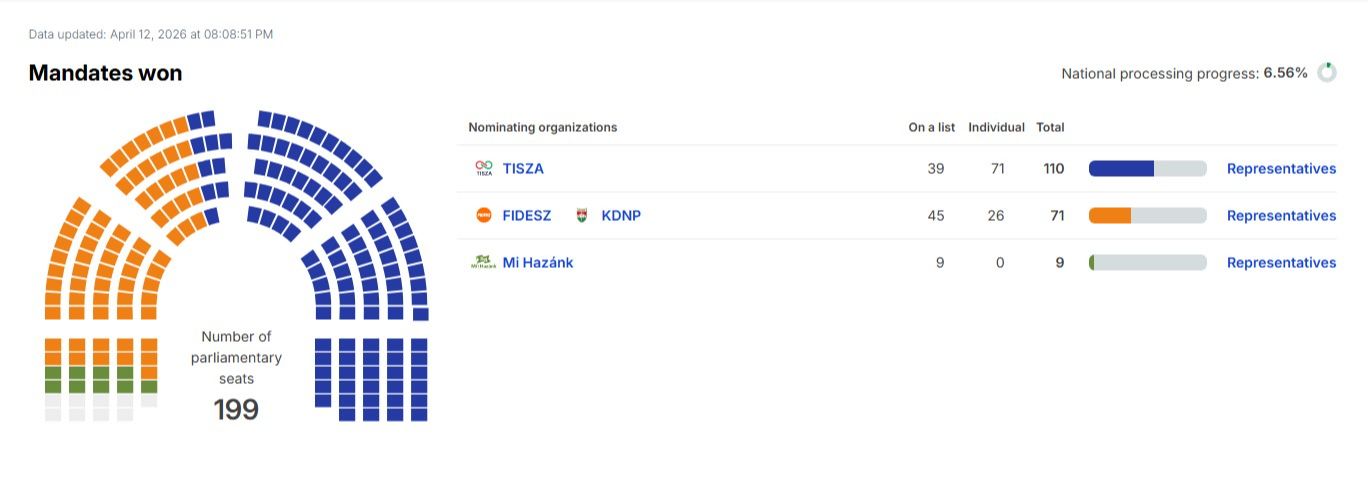Click the KDNP coat of arms icon
Screen dimensions: 1368x504
583,215
